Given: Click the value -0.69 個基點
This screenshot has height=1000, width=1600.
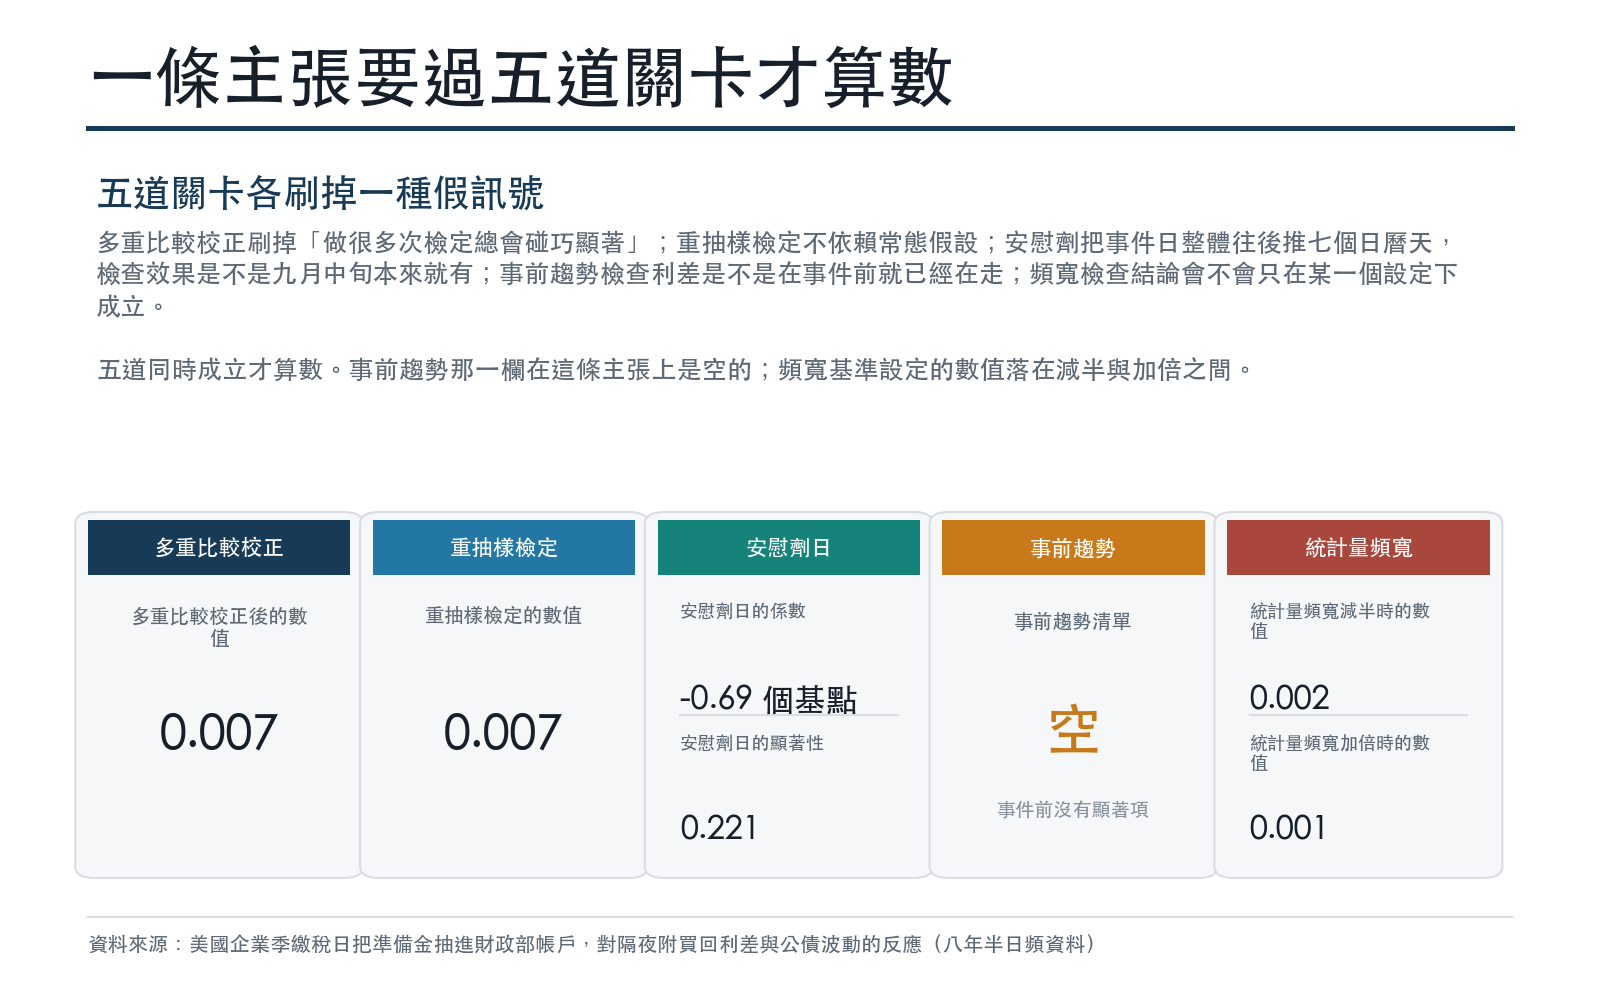Looking at the screenshot, I should point(768,698).
